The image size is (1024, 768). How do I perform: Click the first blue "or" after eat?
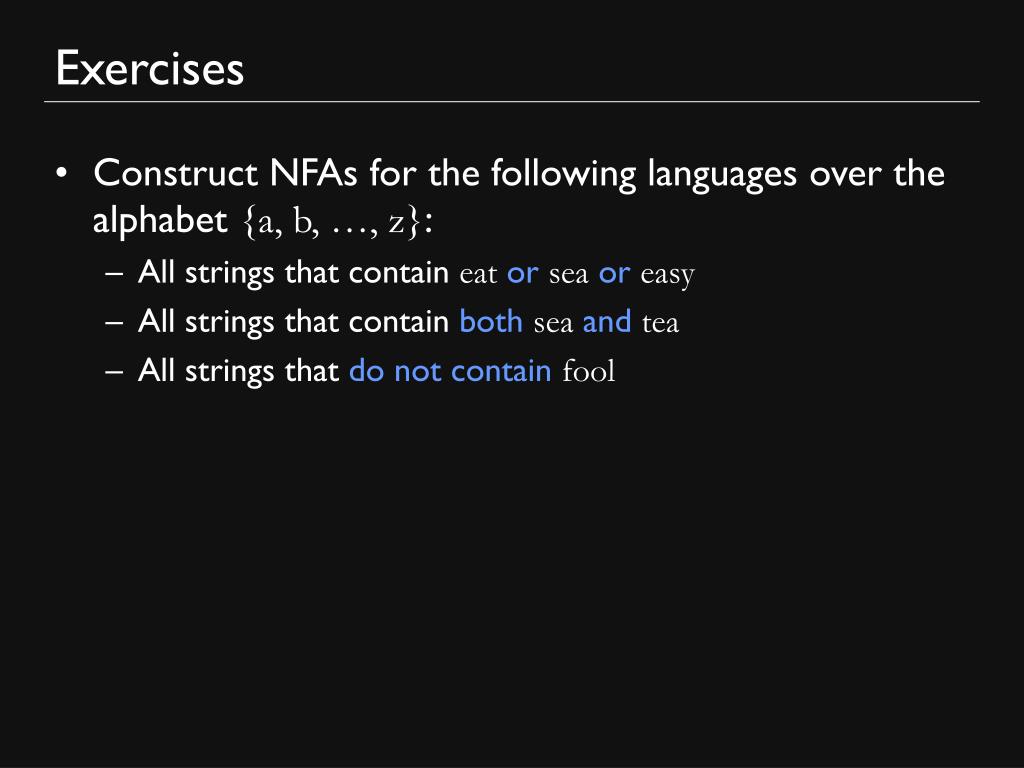pyautogui.click(x=522, y=274)
